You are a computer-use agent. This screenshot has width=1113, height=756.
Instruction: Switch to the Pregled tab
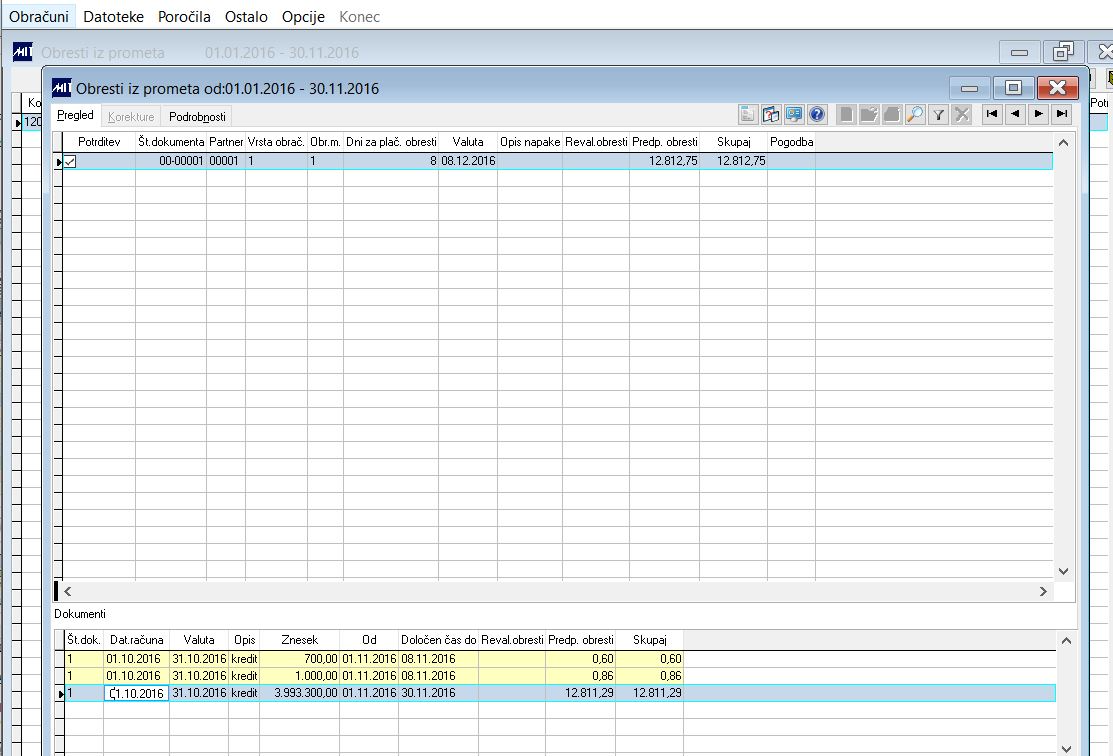[x=75, y=115]
